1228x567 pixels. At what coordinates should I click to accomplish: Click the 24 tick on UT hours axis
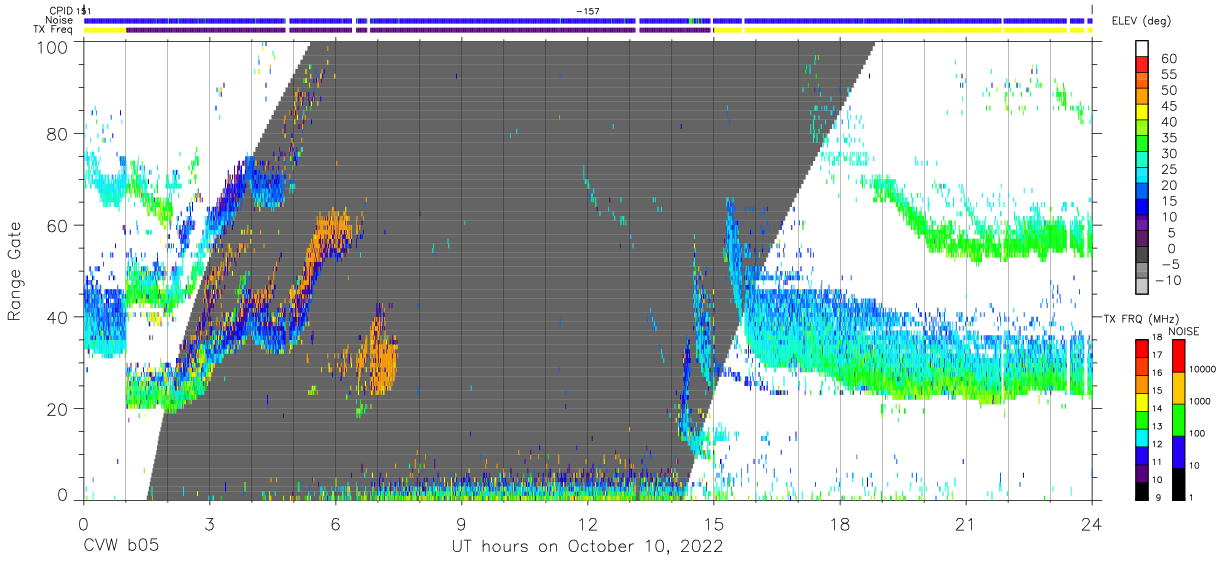tap(1091, 524)
